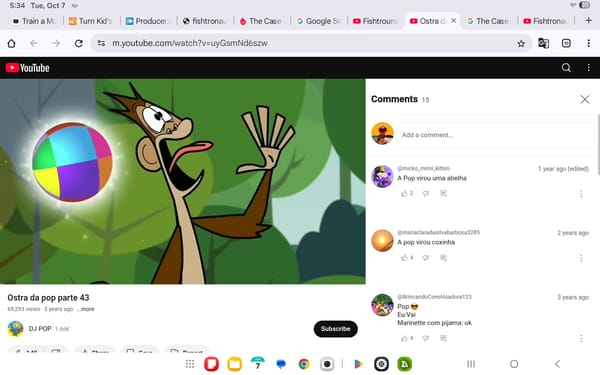Viewport: 600px width, 375px height.
Task: Tap the Android home button
Action: 514,364
